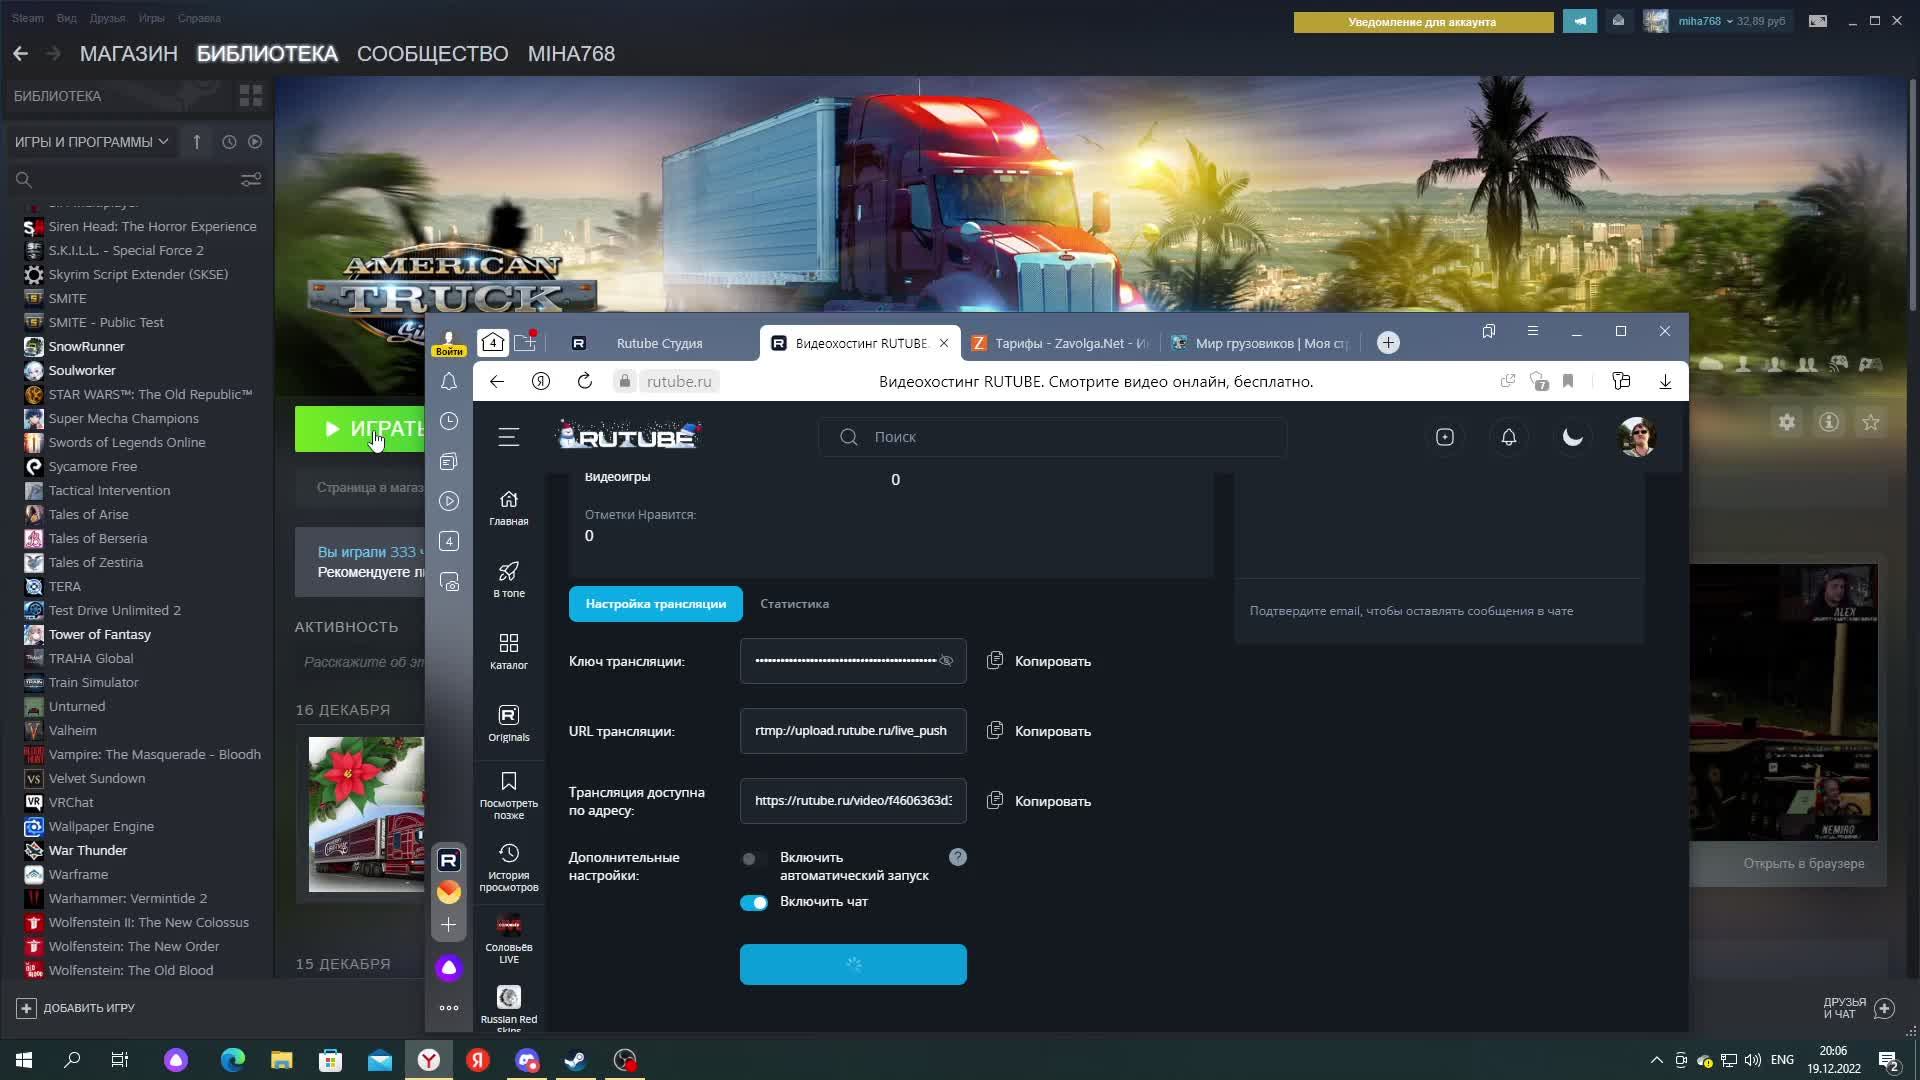This screenshot has width=1920, height=1080.
Task: Open browser downloads arrow icon
Action: coord(1665,381)
